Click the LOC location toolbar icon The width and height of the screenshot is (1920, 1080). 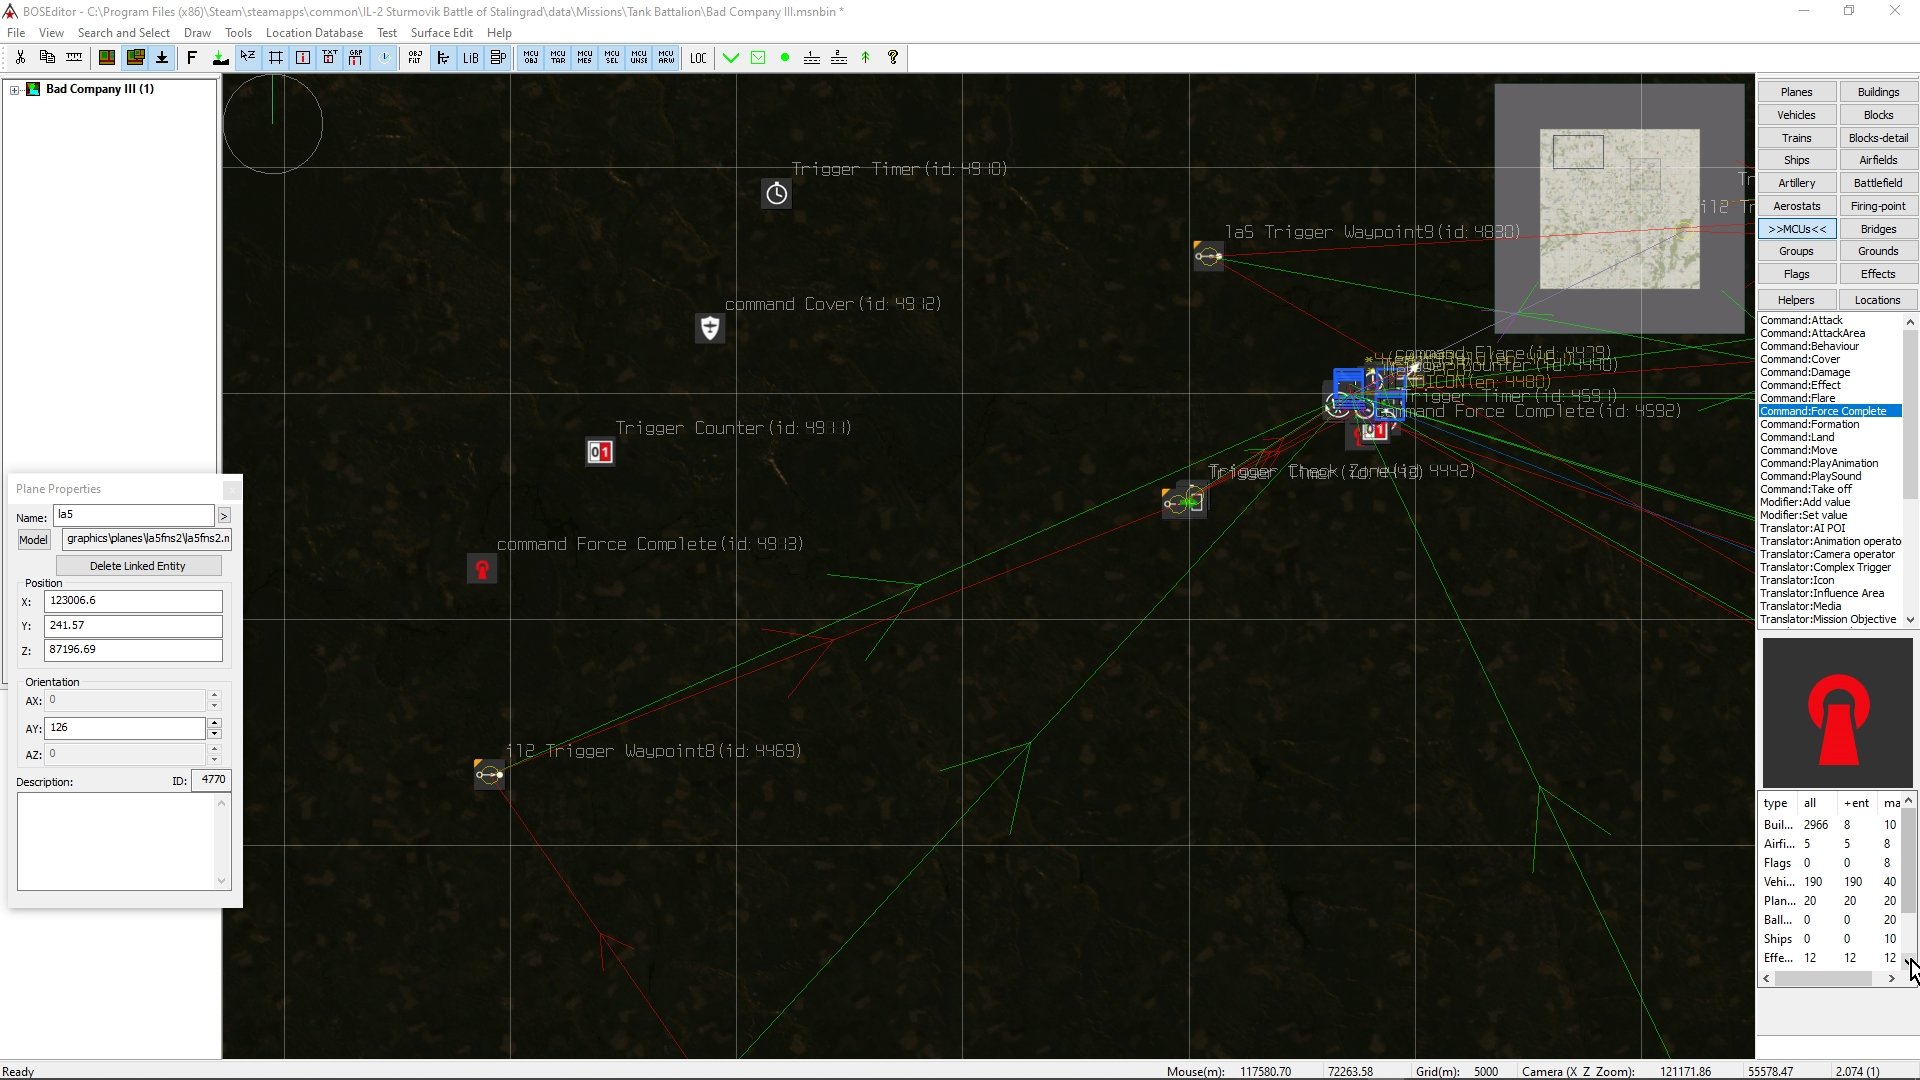(x=698, y=58)
